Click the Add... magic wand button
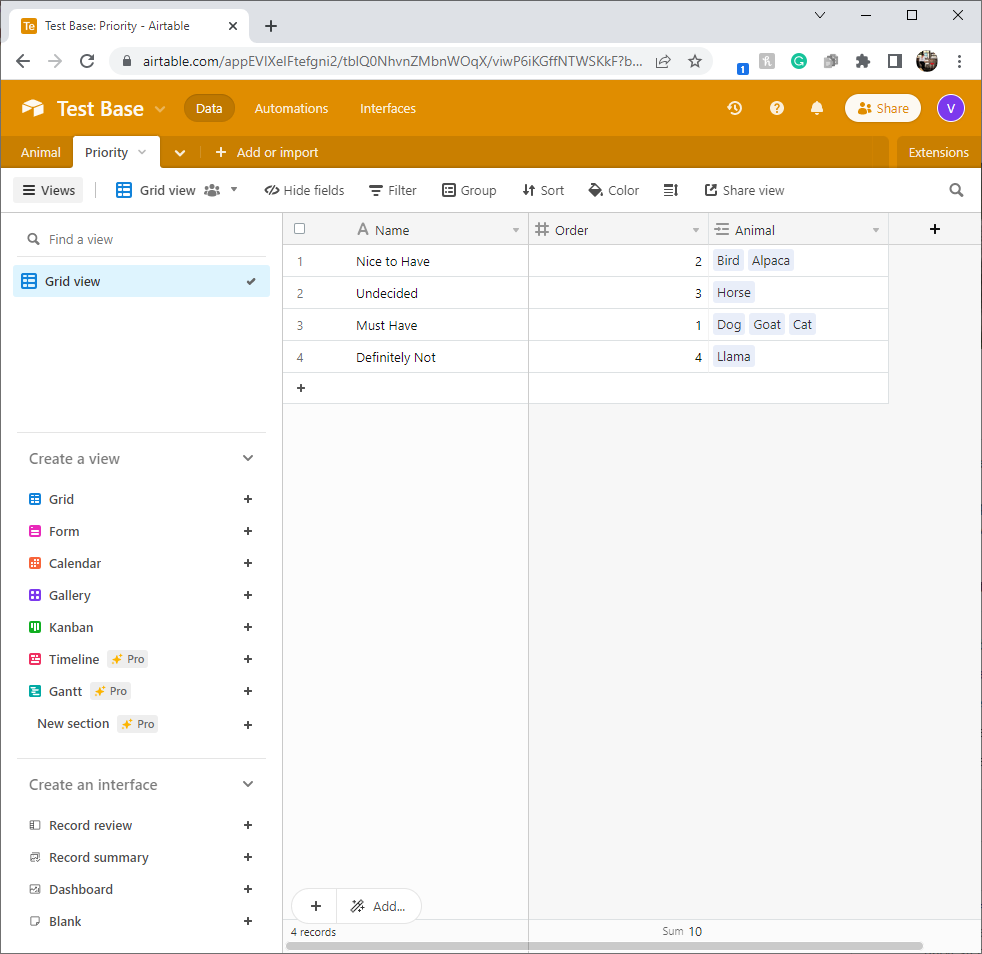This screenshot has width=982, height=954. coord(378,906)
